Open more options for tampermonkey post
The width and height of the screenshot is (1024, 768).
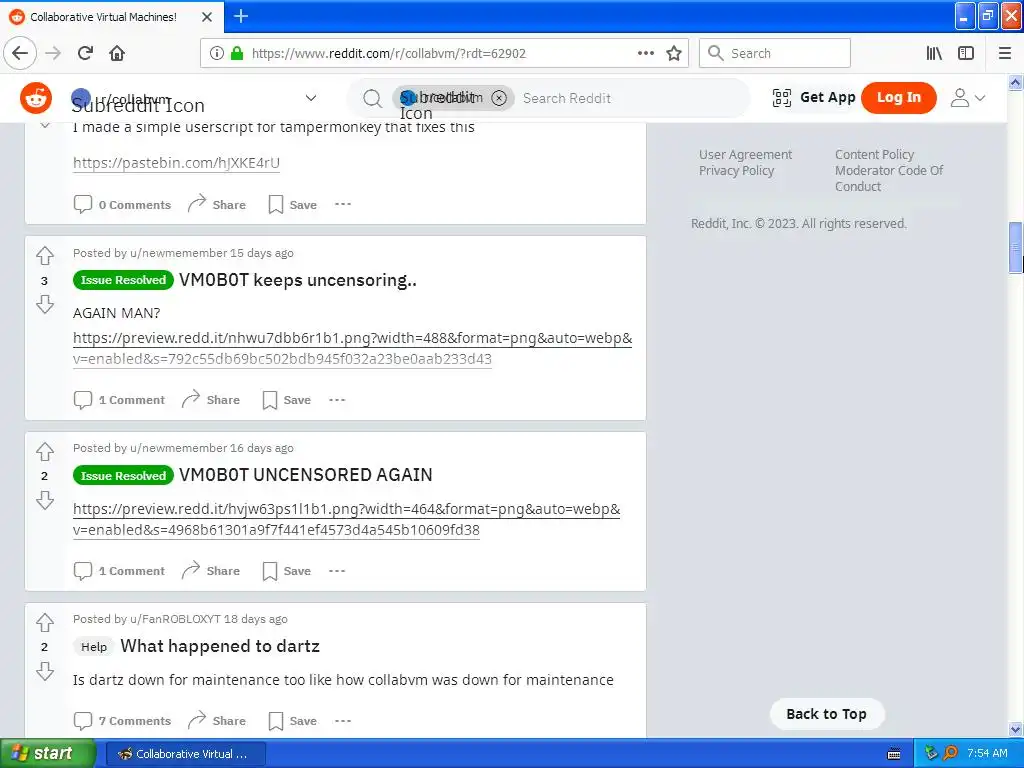point(343,204)
